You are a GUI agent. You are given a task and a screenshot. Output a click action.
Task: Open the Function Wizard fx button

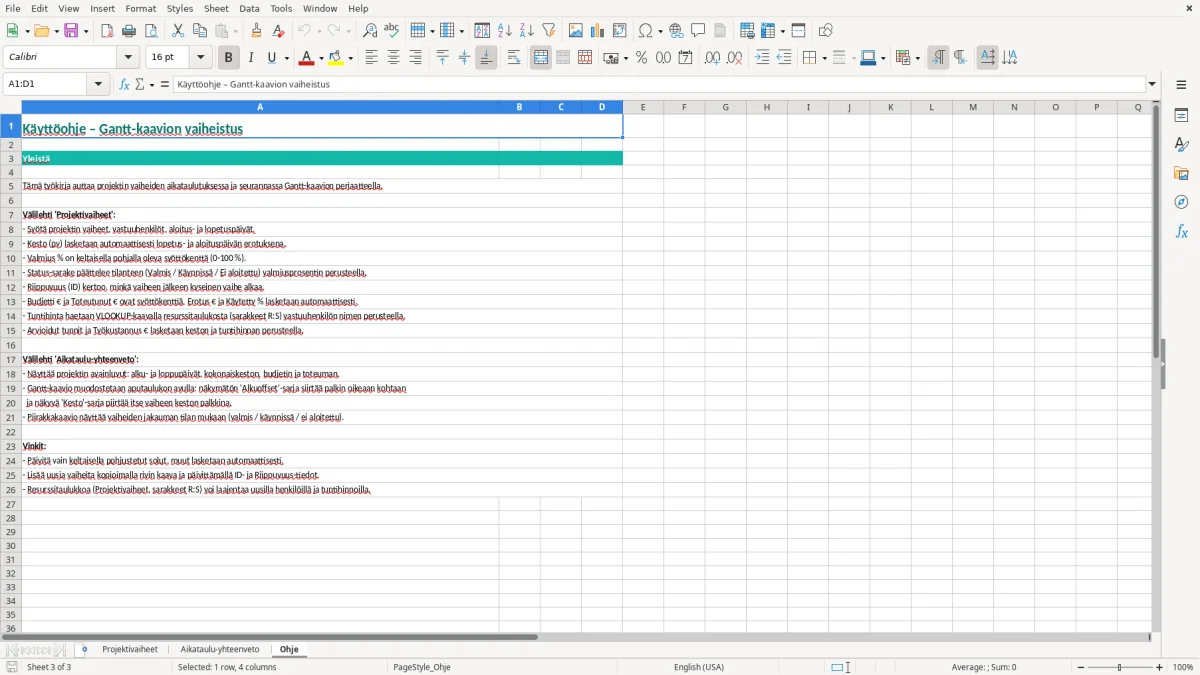(x=125, y=84)
